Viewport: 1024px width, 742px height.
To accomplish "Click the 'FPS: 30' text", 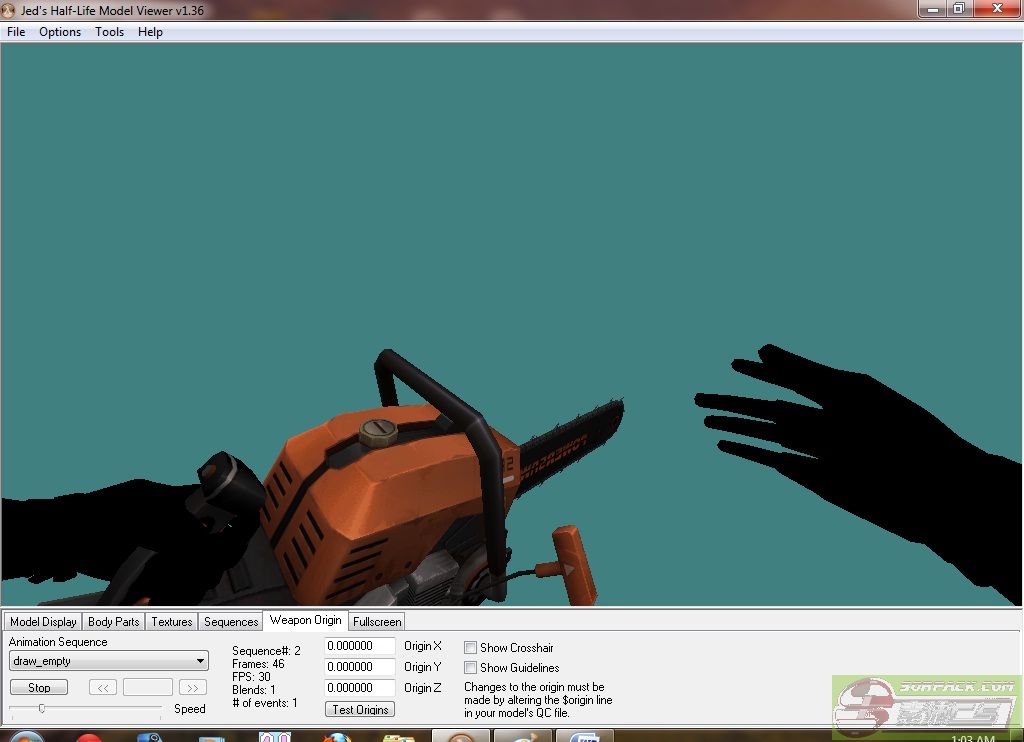I will pyautogui.click(x=251, y=677).
